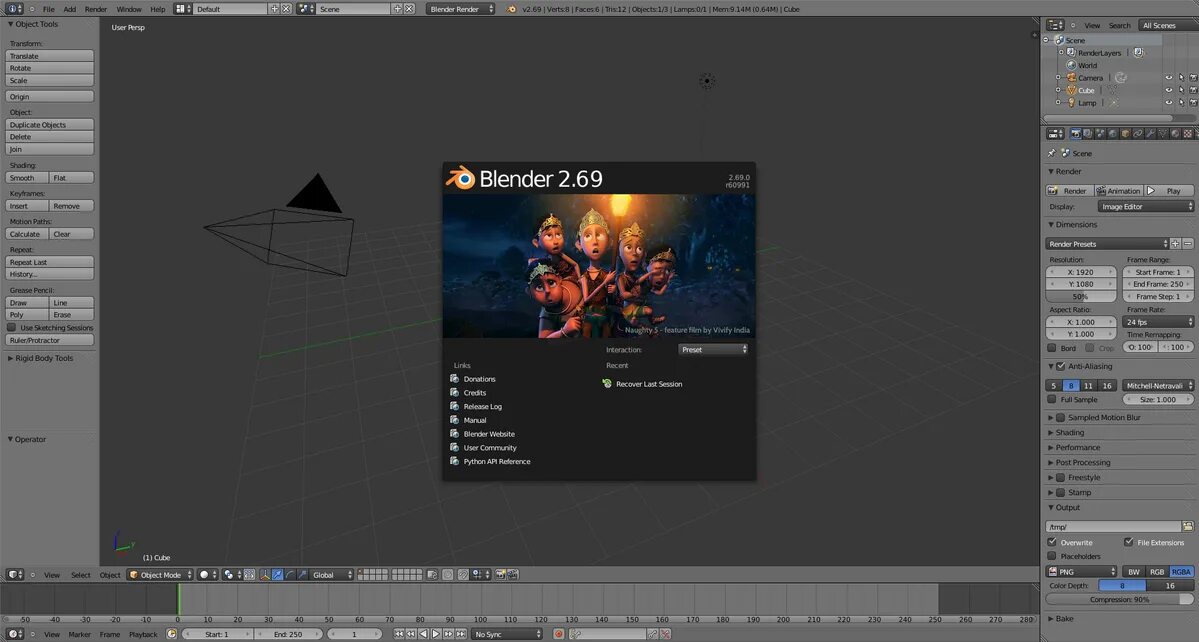Screen dimensions: 1199x642
Task: Enable the Bord border render checkbox
Action: tap(1052, 348)
